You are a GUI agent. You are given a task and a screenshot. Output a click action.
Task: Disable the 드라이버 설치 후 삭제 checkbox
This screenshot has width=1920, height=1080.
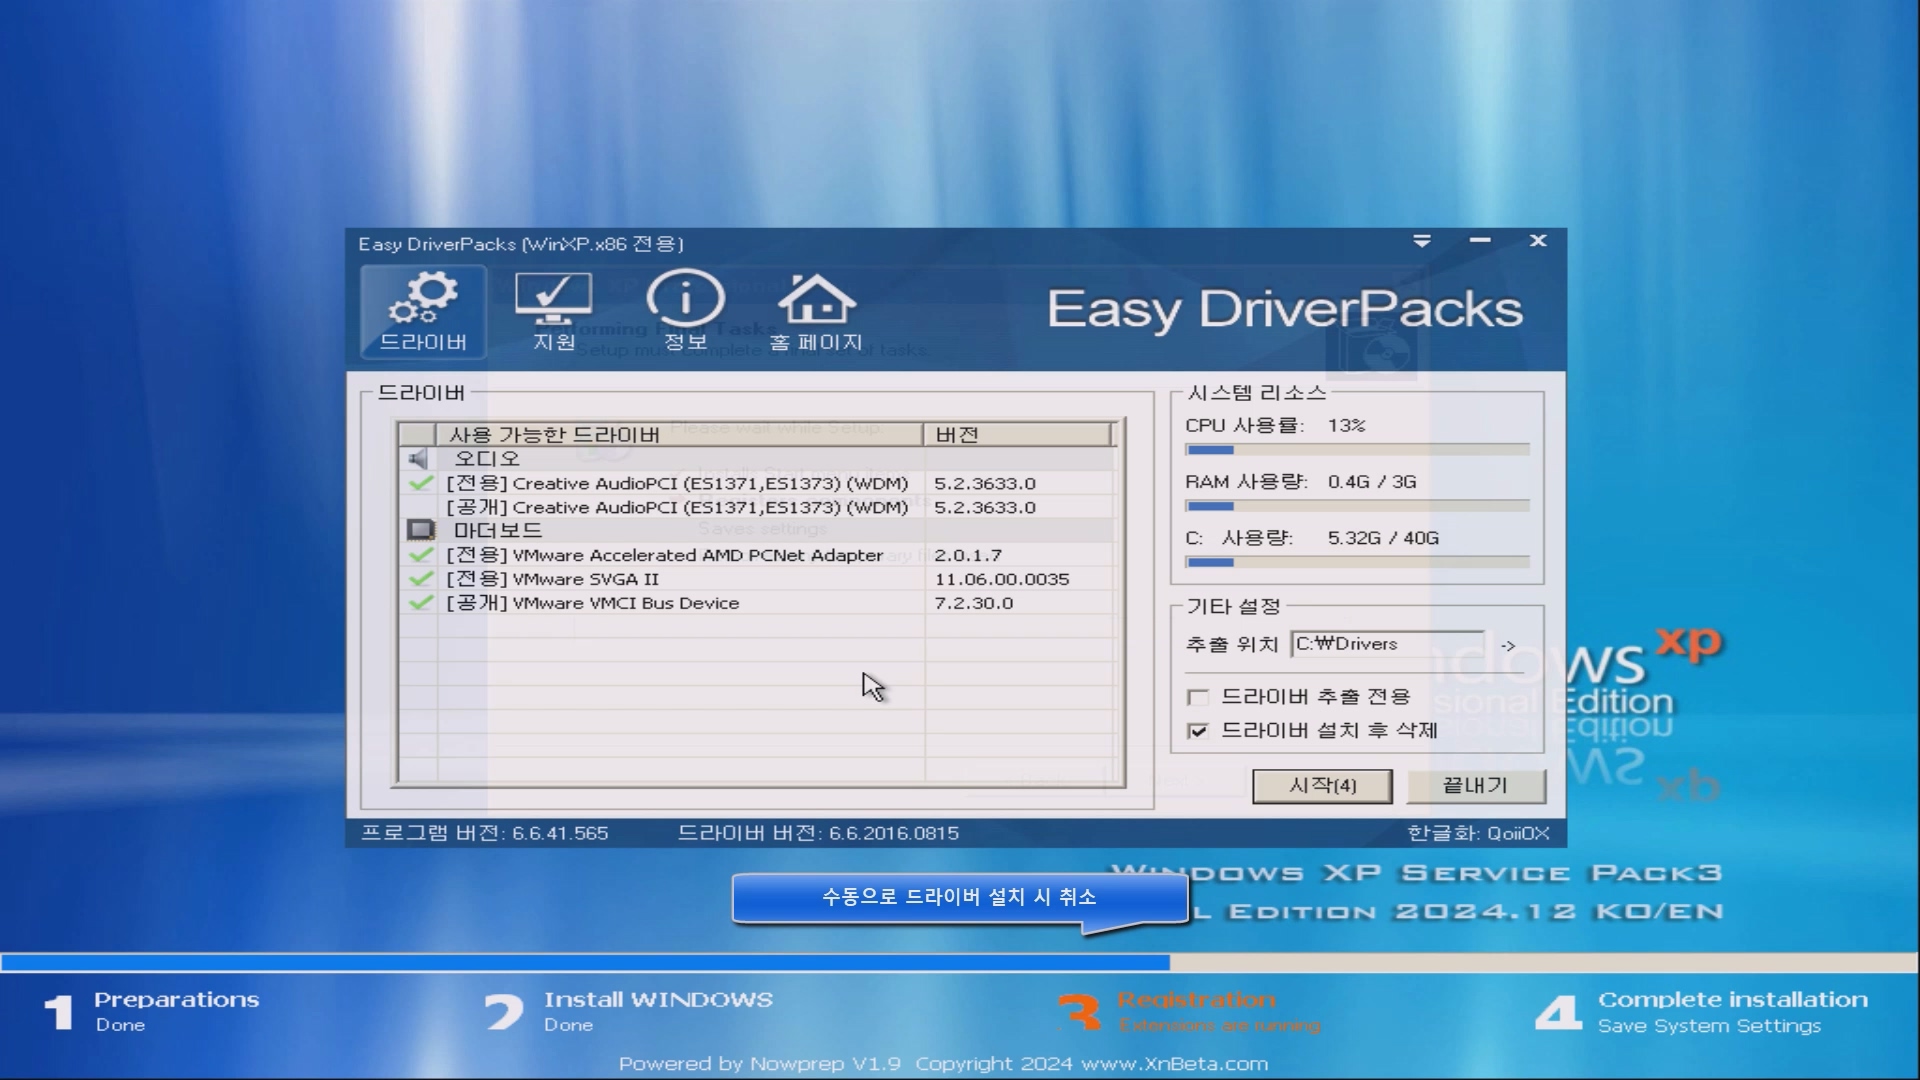1197,731
